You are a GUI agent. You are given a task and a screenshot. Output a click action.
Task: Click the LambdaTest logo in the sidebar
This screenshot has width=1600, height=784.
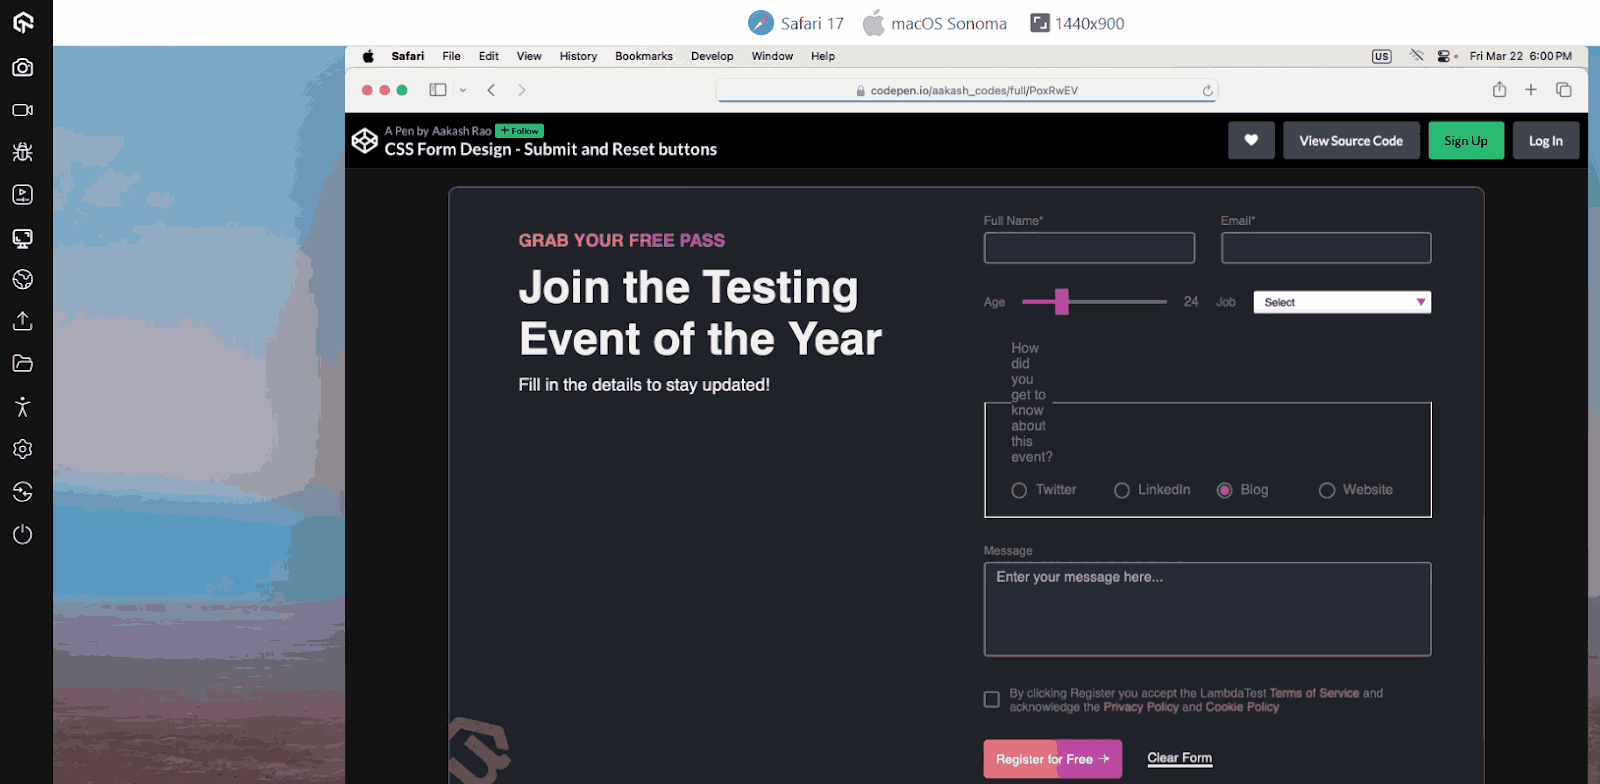pyautogui.click(x=23, y=22)
